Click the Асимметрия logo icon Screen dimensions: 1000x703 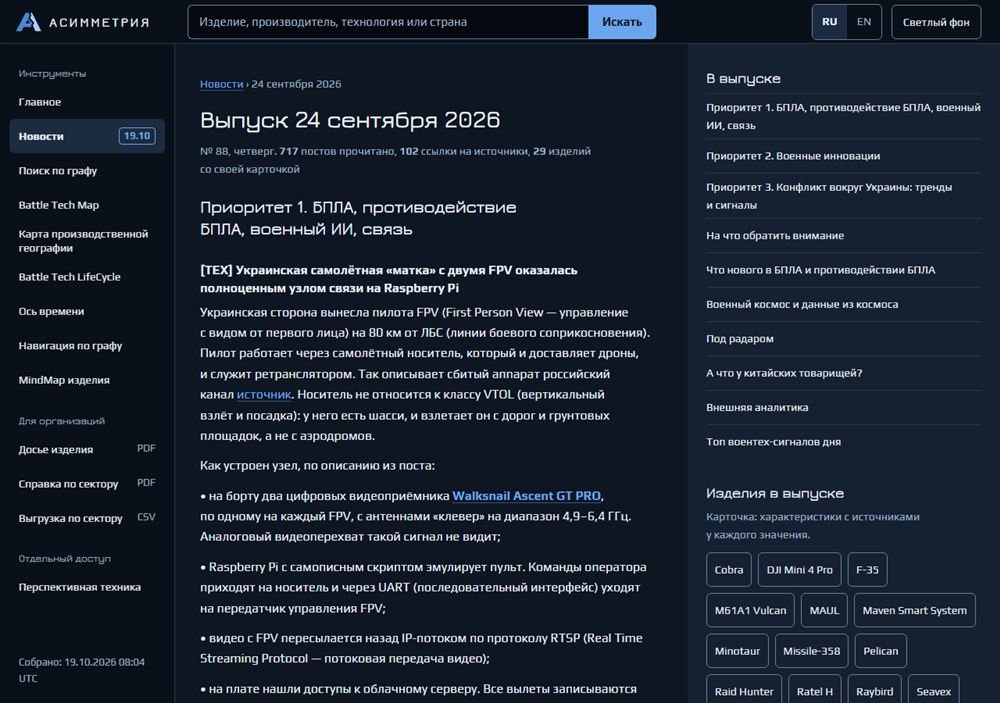tap(28, 22)
